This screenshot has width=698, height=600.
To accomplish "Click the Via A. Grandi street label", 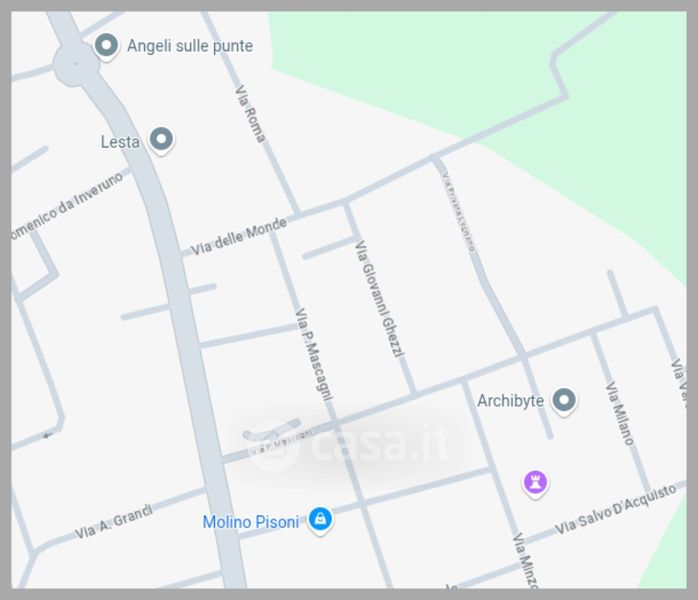I will coord(114,522).
